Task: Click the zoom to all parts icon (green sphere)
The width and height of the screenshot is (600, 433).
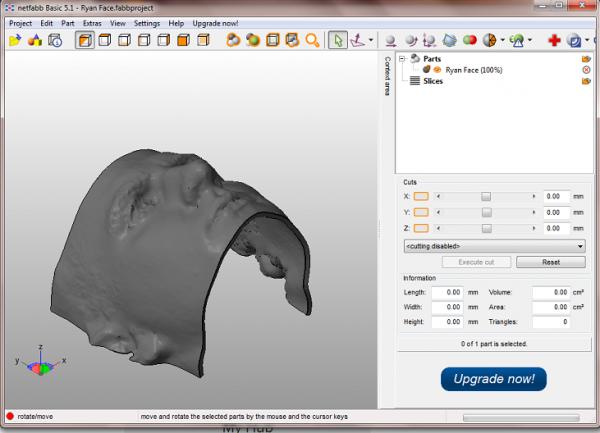Action: (253, 40)
